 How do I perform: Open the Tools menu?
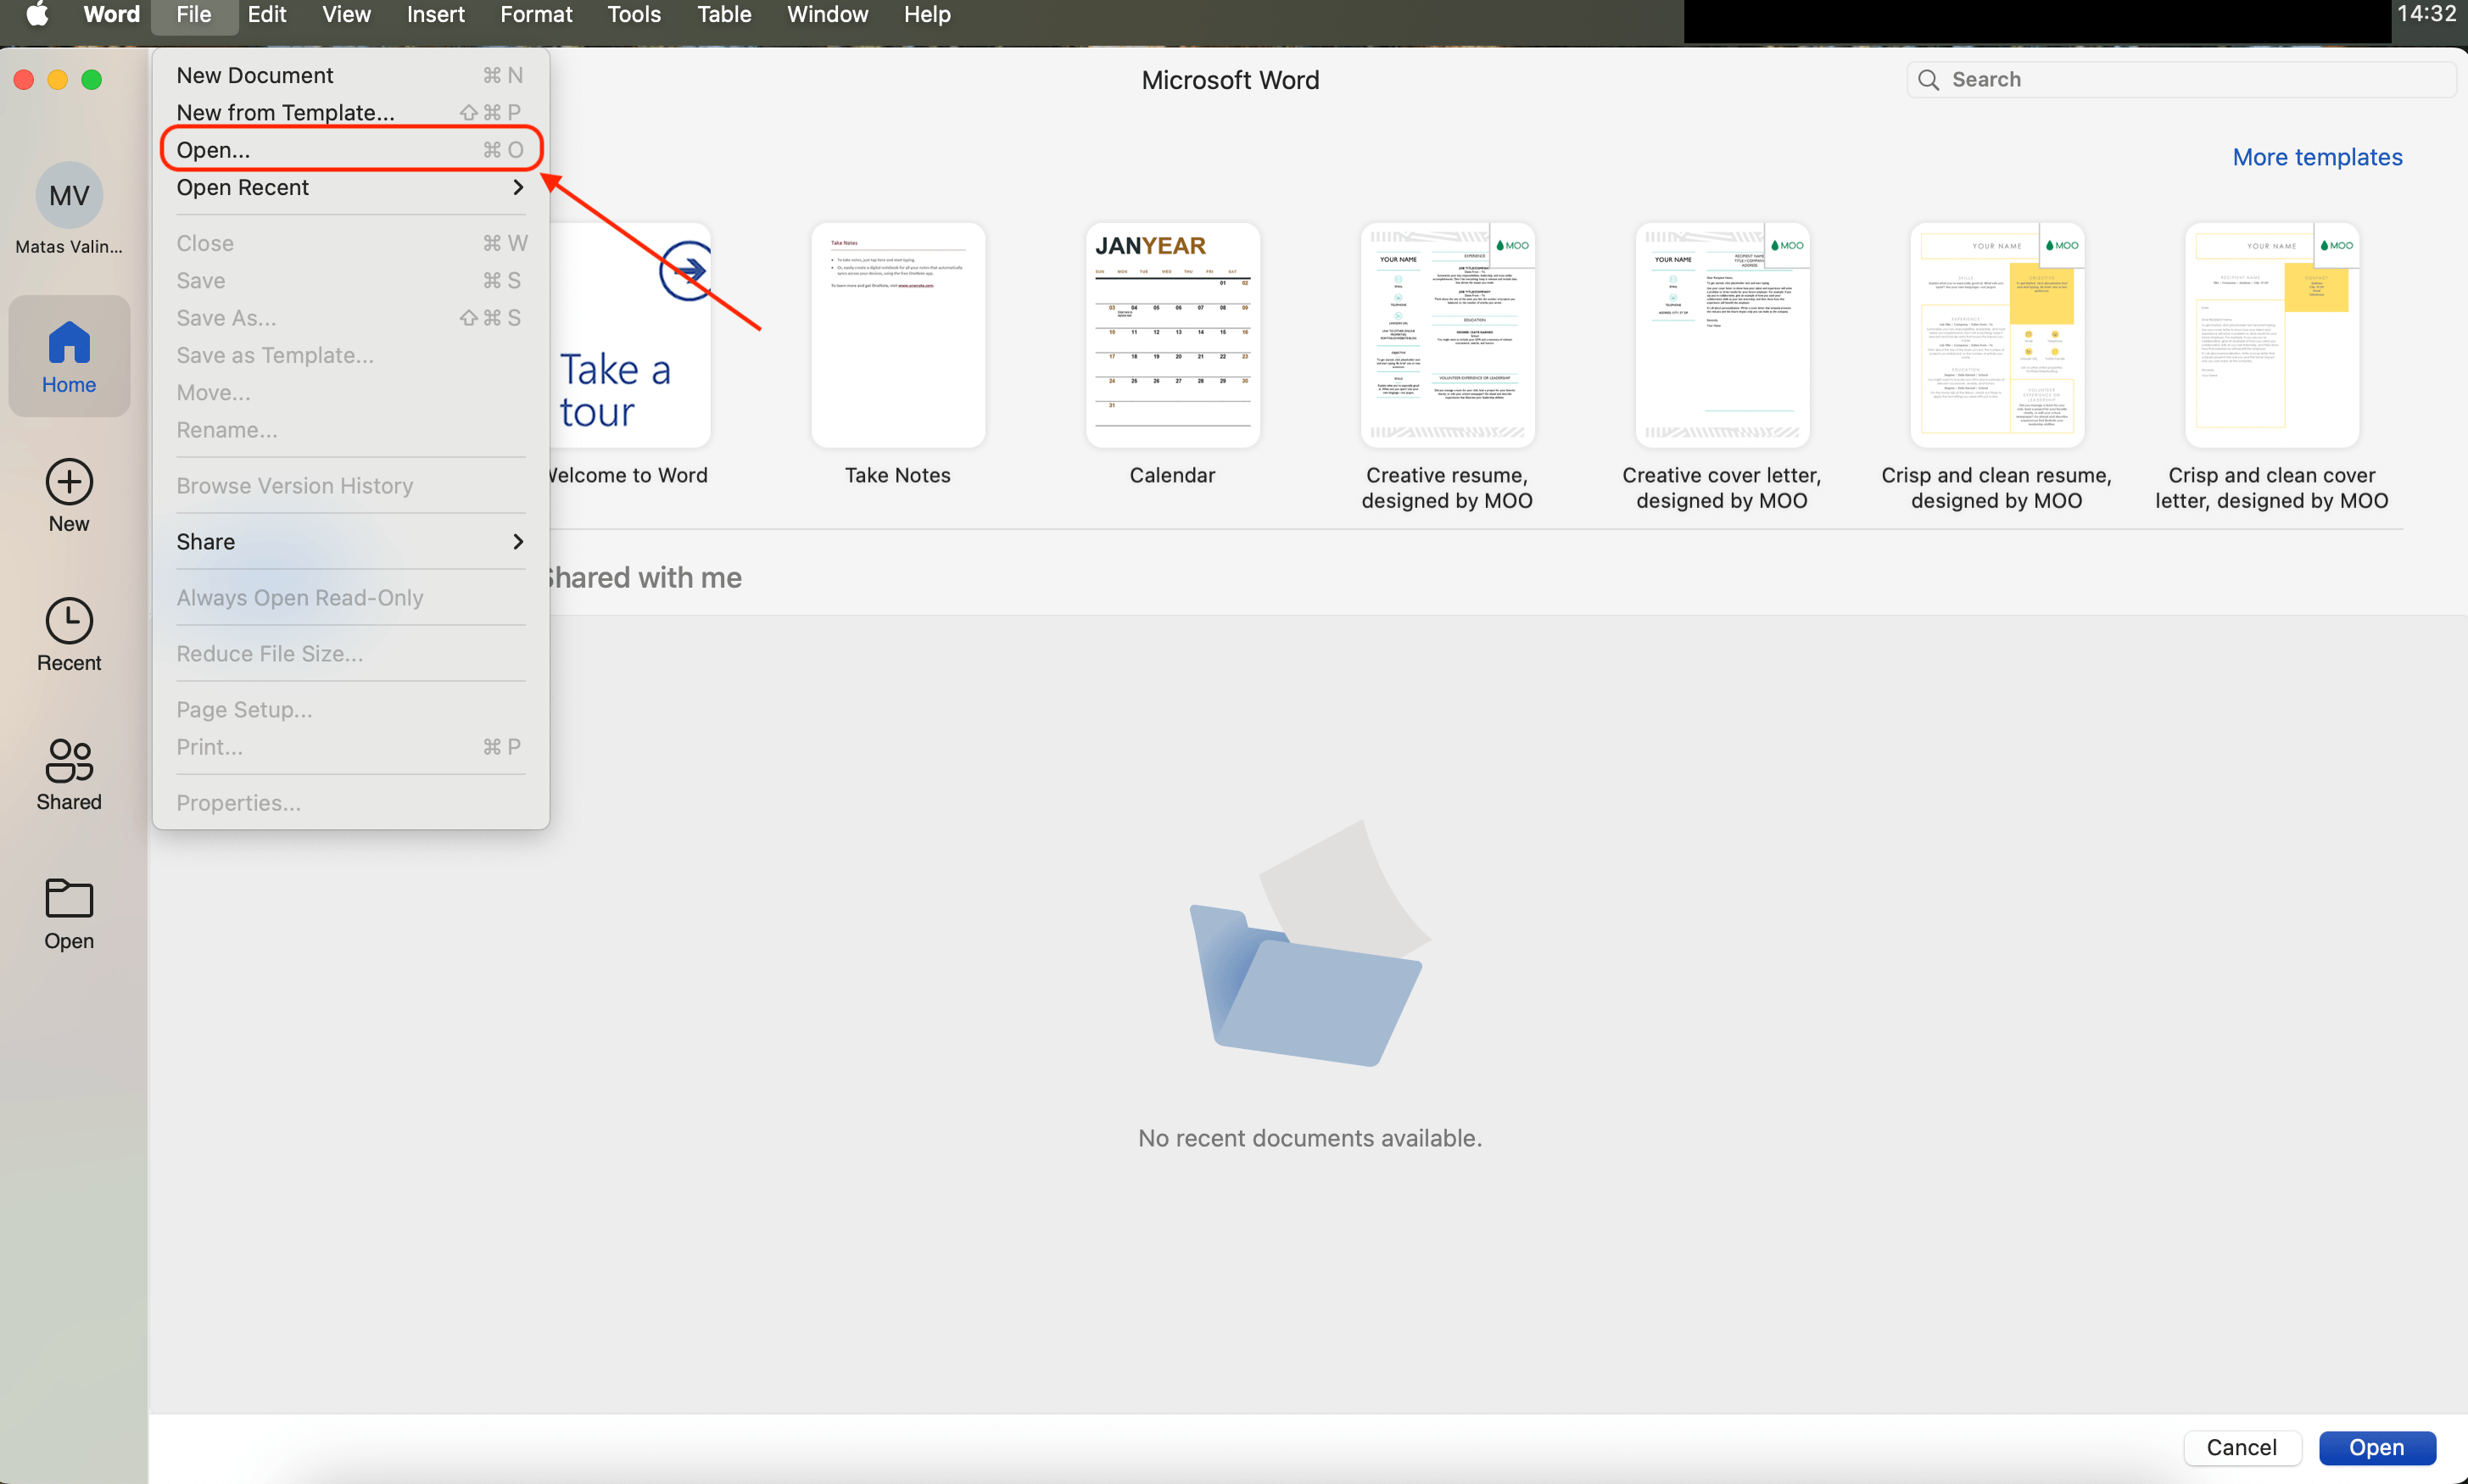click(634, 15)
